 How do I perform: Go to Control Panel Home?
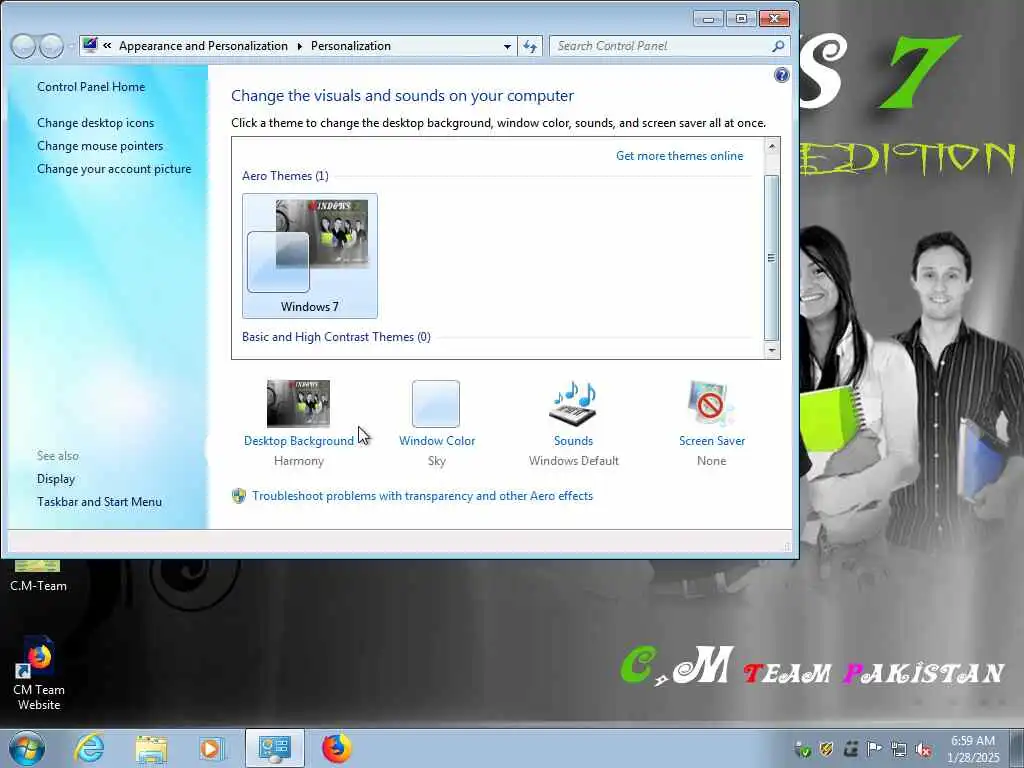click(x=91, y=87)
